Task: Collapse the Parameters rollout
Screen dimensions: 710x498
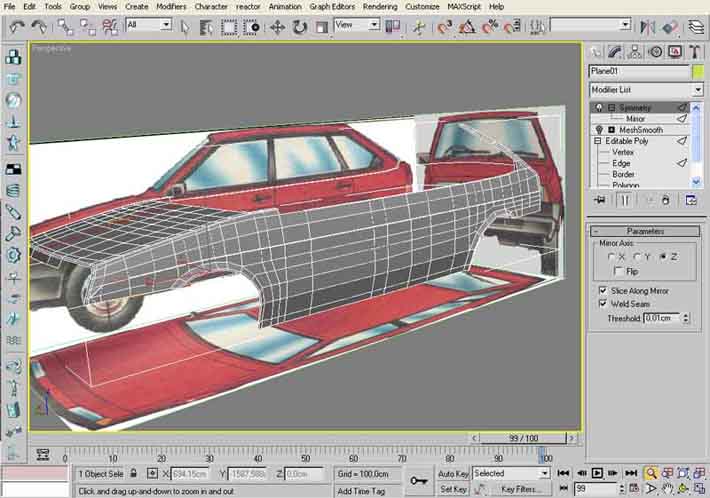Action: (646, 231)
